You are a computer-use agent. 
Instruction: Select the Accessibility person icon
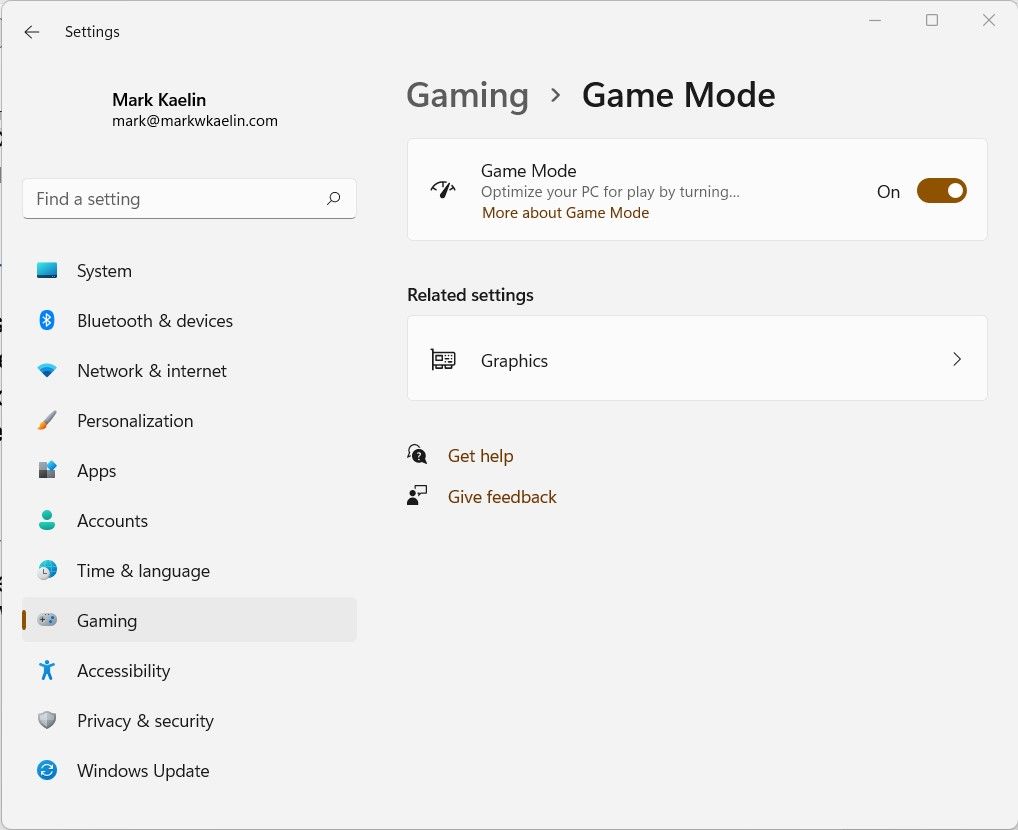coord(47,670)
